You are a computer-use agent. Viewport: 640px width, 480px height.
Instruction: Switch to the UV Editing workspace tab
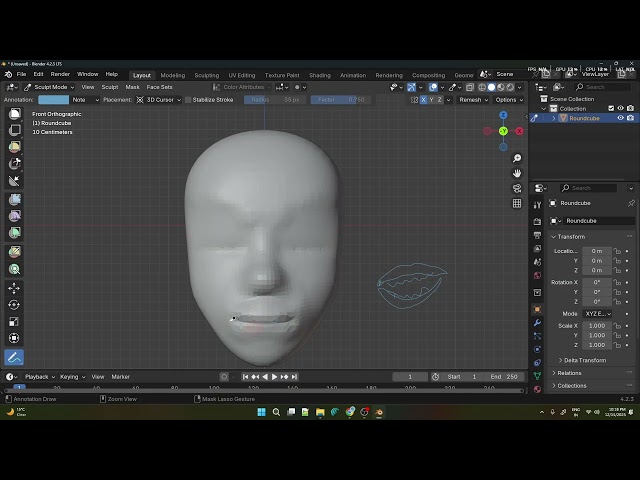coord(242,75)
